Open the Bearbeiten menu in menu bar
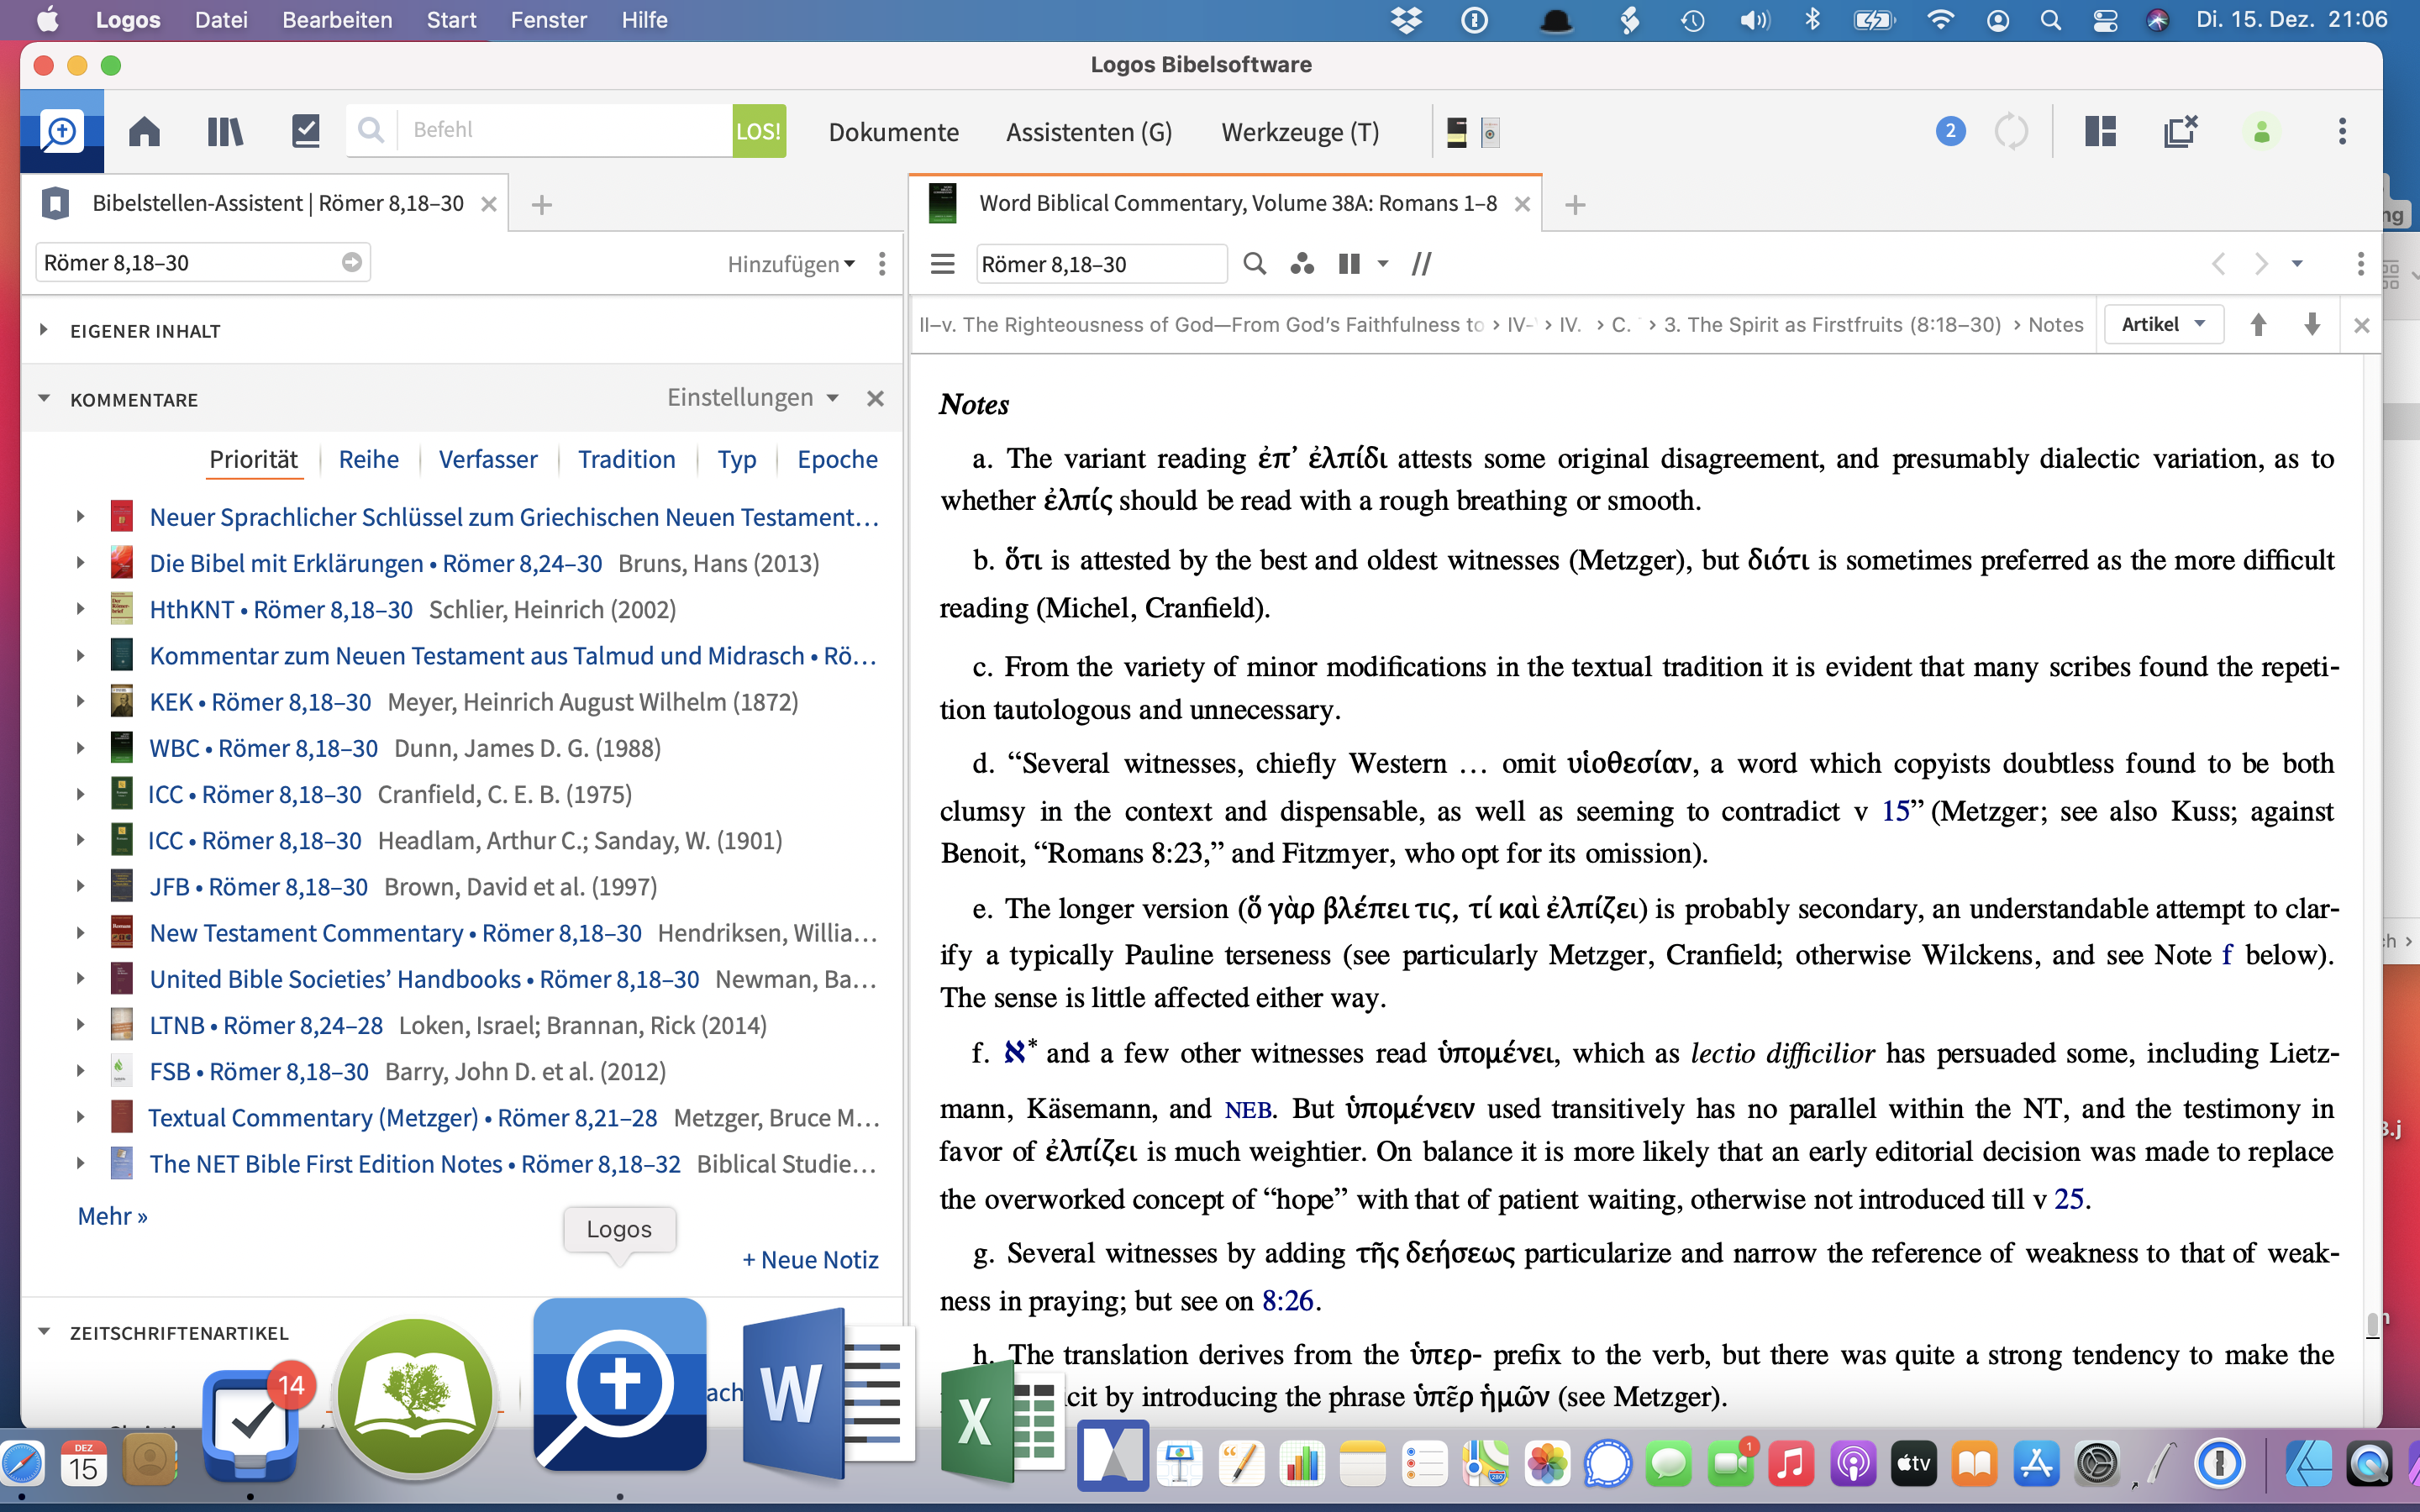This screenshot has height=1512, width=2420. coord(337,20)
